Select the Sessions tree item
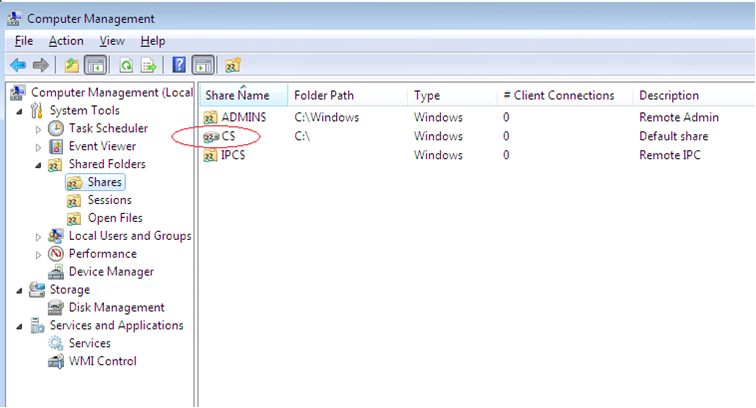The height and width of the screenshot is (408, 756). pos(109,200)
